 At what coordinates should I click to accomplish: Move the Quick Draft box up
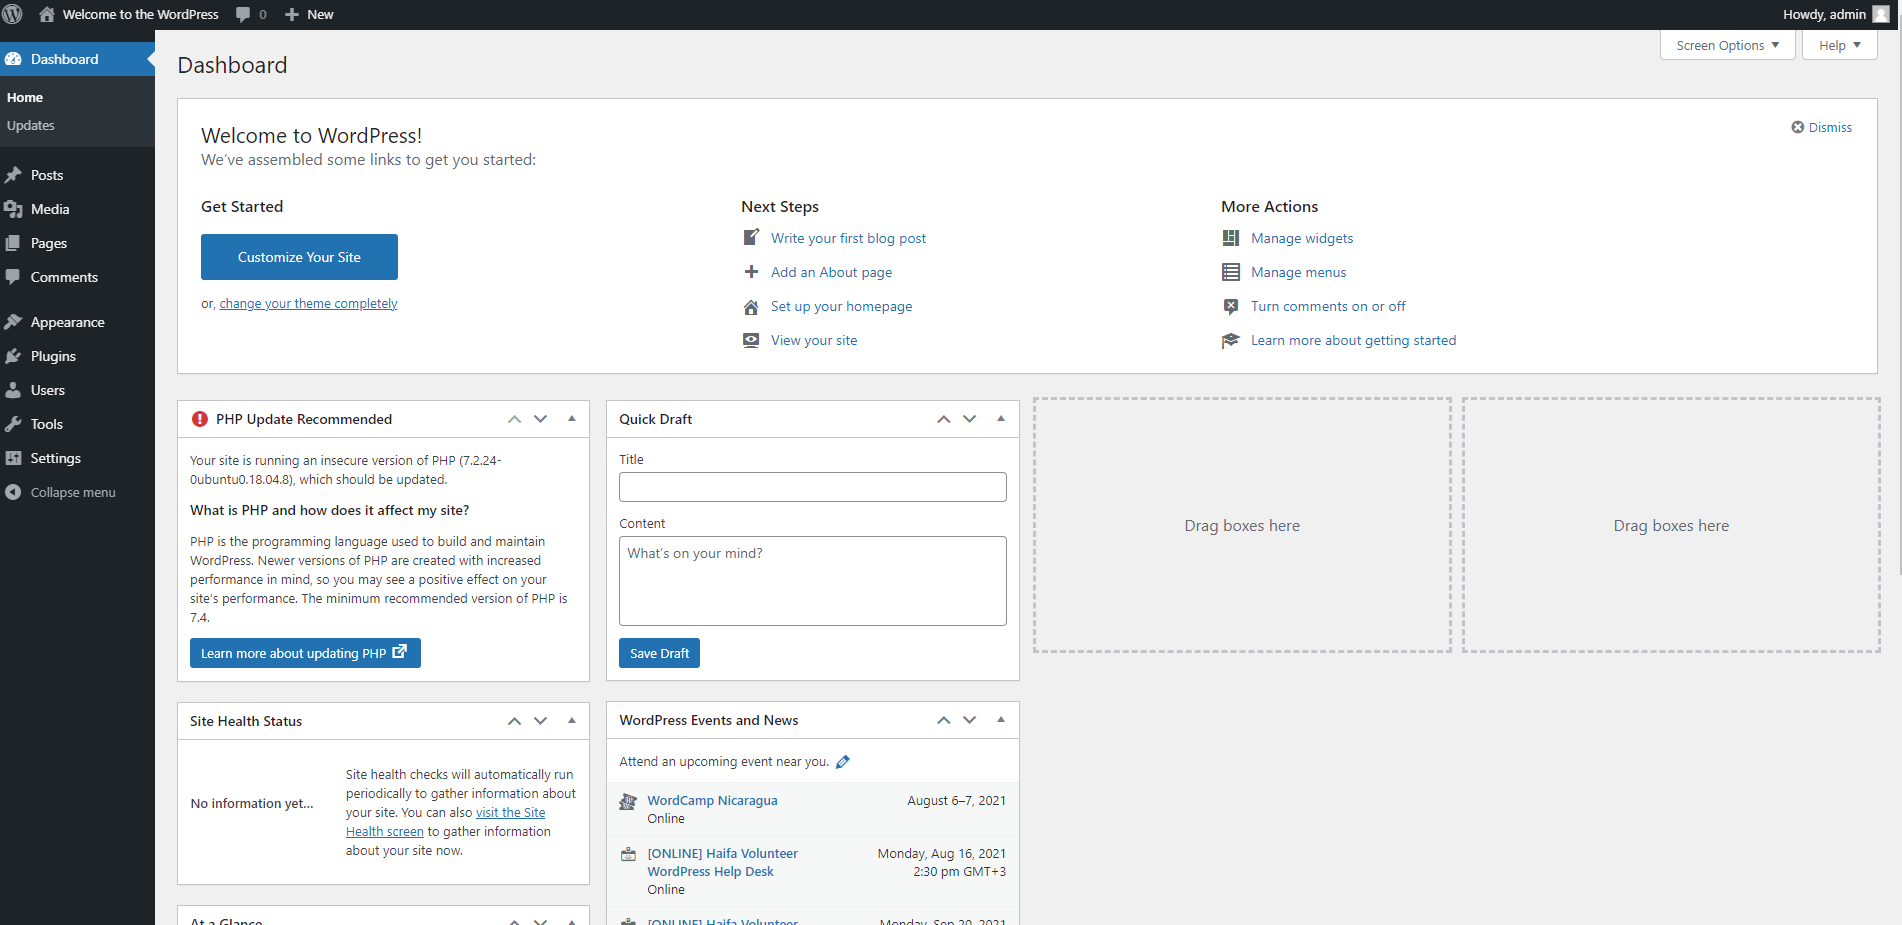tap(943, 419)
